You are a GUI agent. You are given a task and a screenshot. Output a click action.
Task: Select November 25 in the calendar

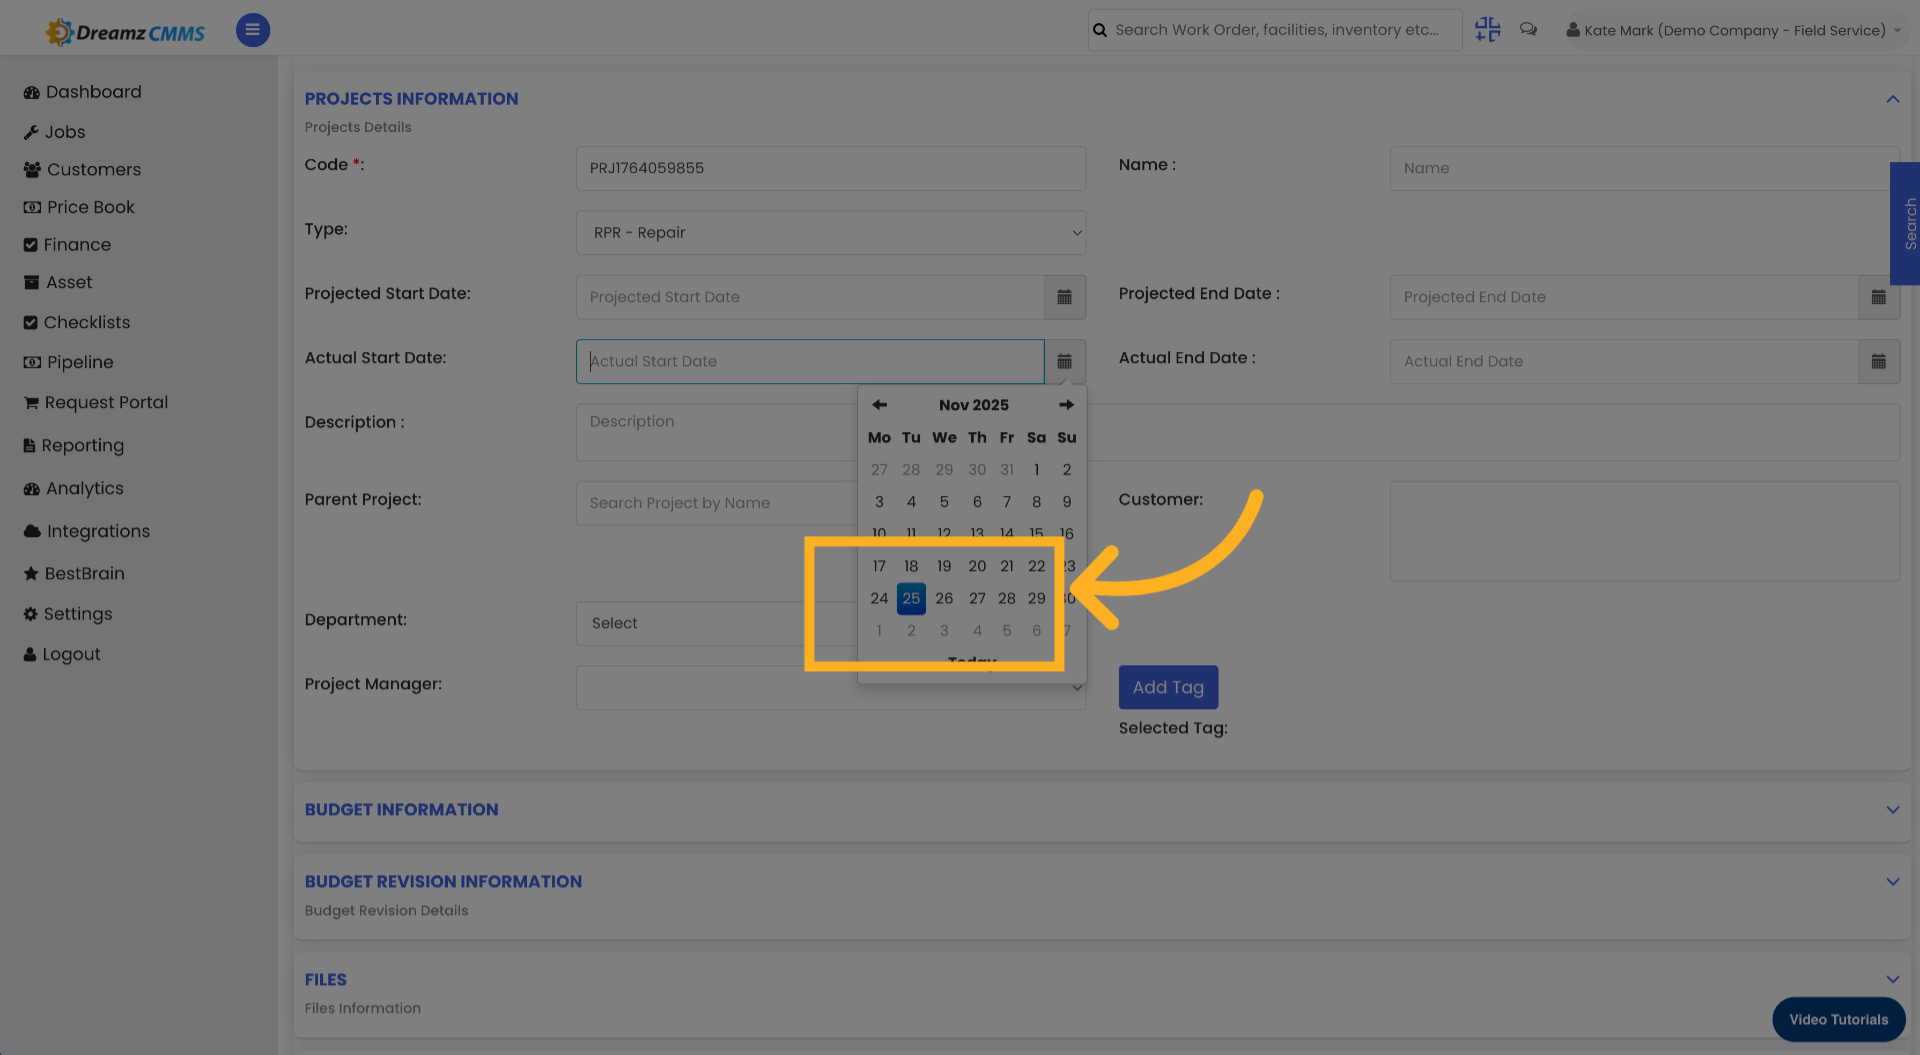point(910,598)
